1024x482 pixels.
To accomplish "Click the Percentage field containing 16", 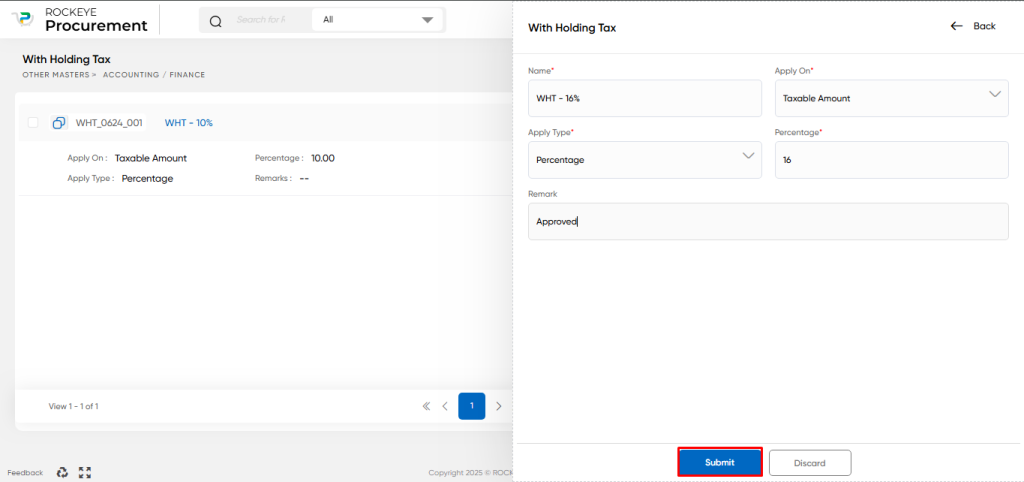I will tap(891, 160).
